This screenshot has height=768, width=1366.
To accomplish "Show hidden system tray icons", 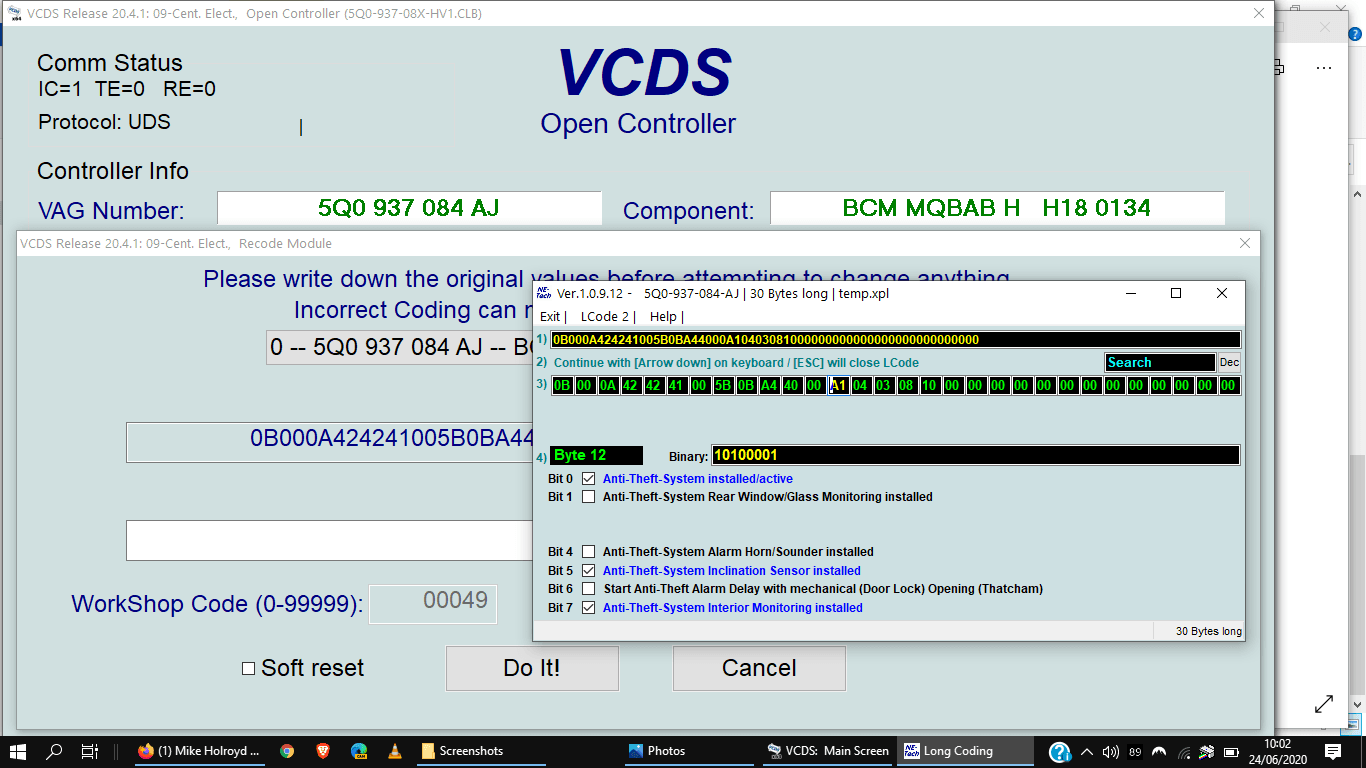I will [x=1087, y=751].
